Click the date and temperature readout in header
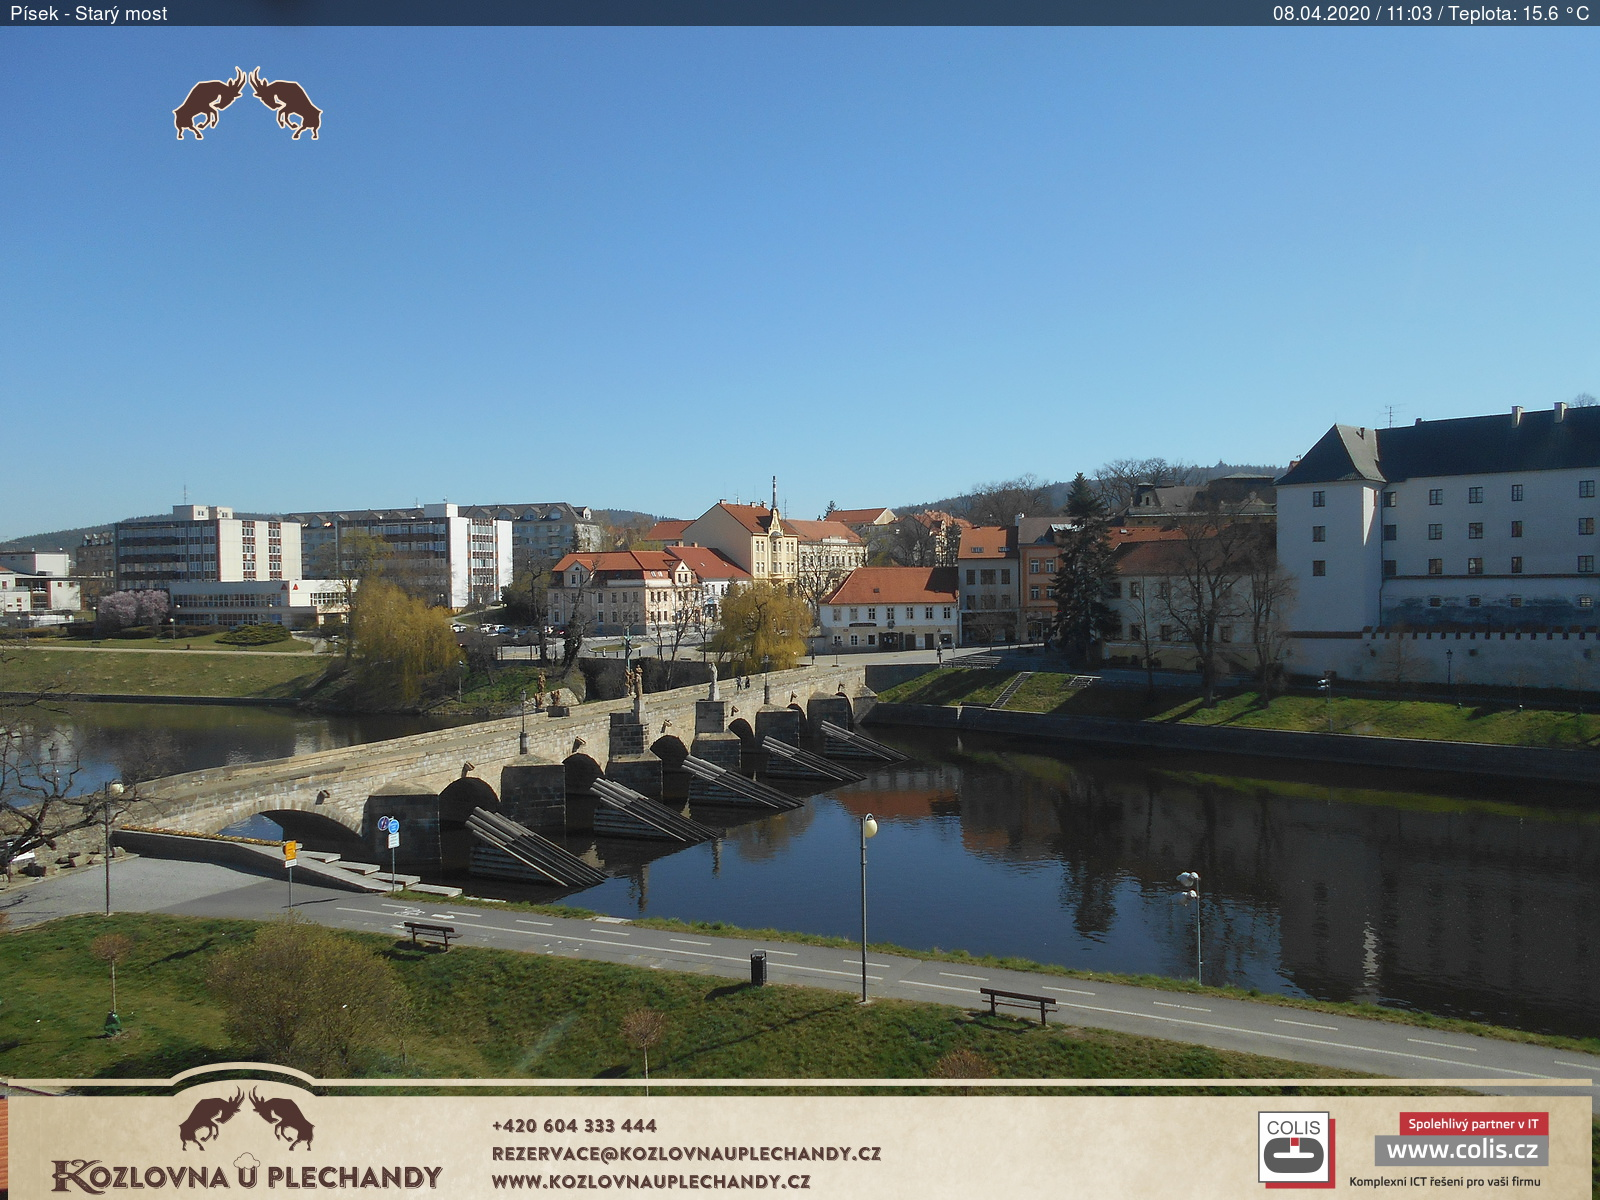The height and width of the screenshot is (1200, 1600). (x=1430, y=13)
